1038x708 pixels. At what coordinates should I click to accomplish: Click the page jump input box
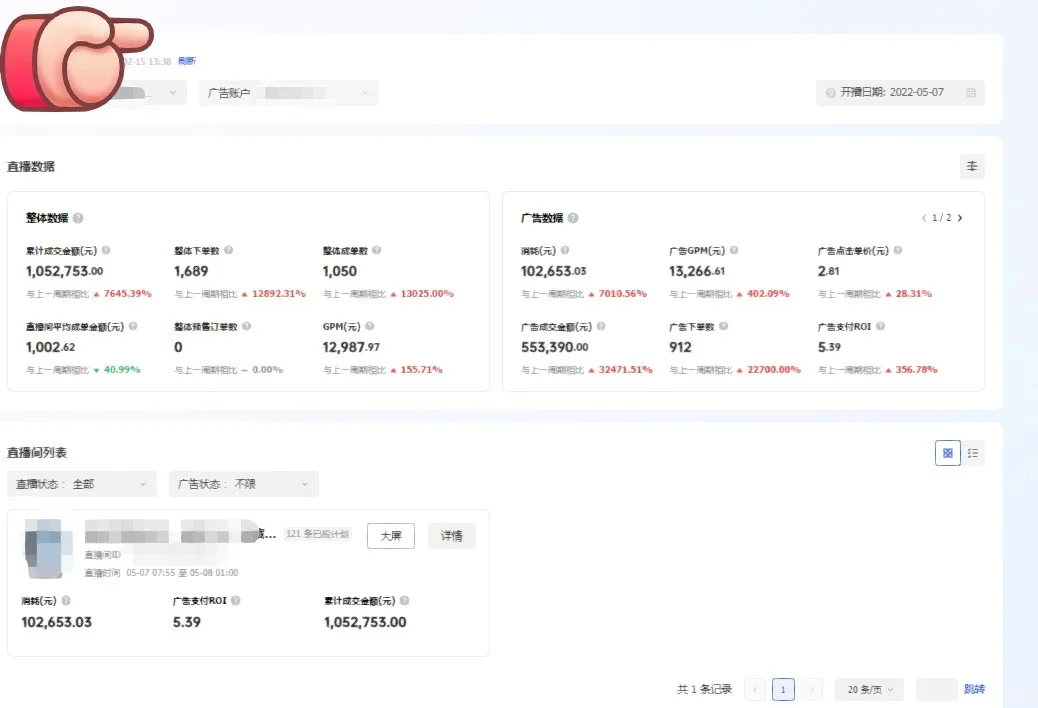(936, 689)
